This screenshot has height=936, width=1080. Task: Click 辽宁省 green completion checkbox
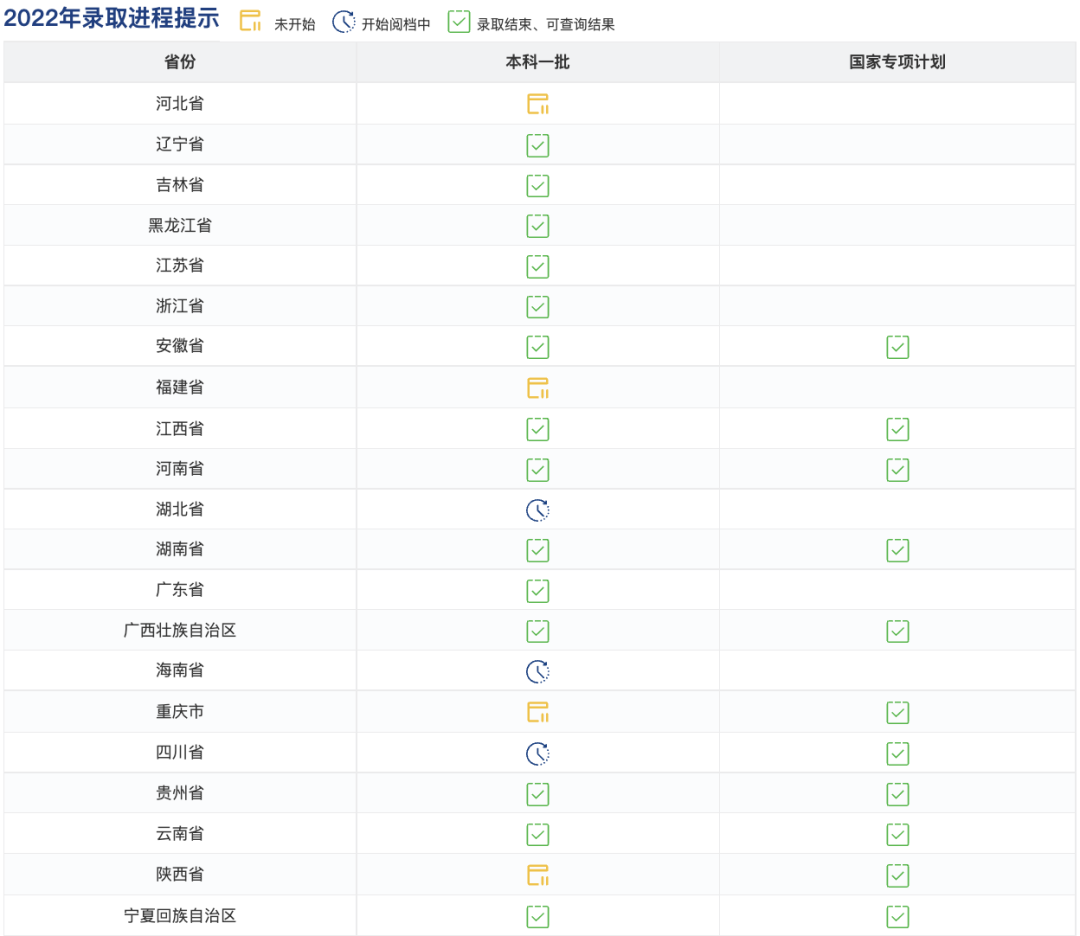coord(538,145)
